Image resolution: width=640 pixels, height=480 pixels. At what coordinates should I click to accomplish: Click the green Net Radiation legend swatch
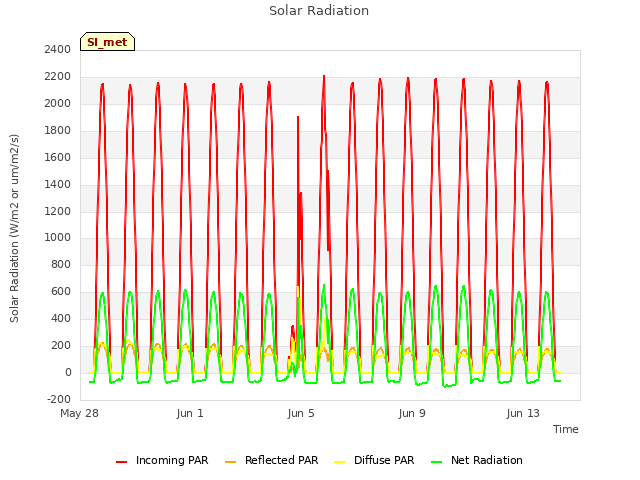coord(437,462)
